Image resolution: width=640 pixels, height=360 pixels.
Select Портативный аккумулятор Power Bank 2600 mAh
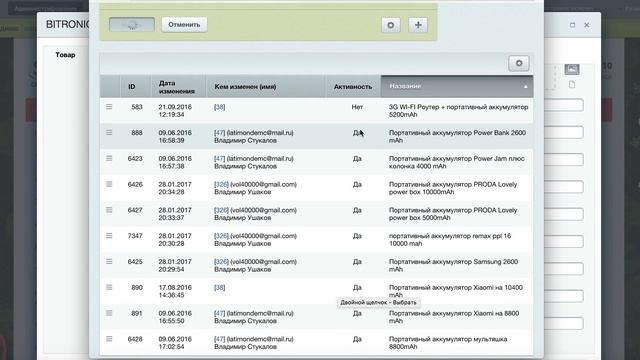point(457,136)
